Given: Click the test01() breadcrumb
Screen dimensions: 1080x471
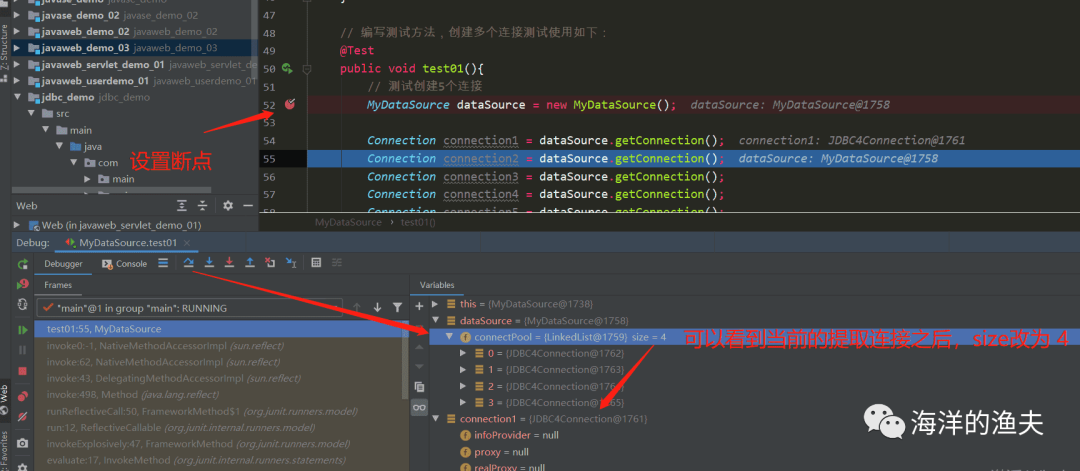Looking at the screenshot, I should click(x=418, y=222).
